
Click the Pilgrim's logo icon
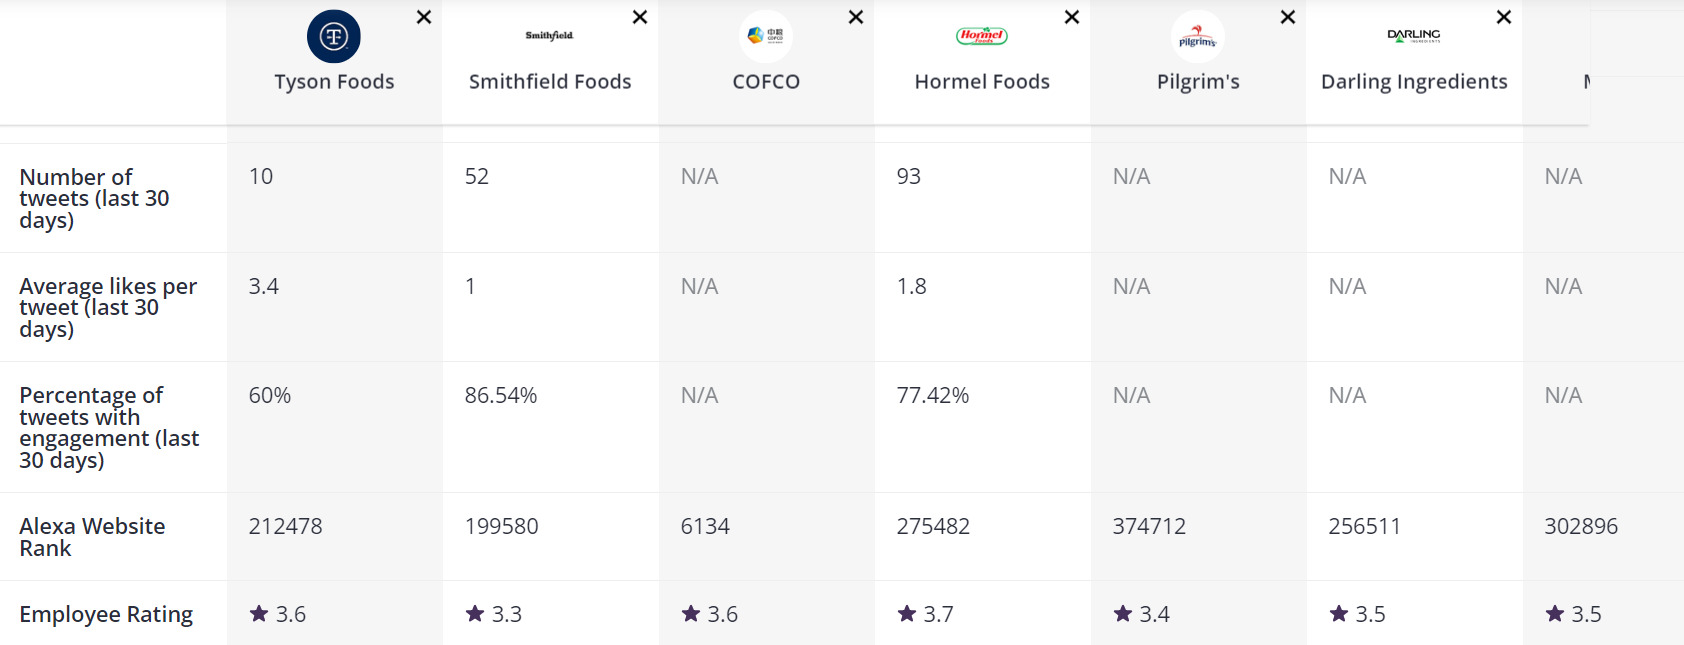point(1197,37)
